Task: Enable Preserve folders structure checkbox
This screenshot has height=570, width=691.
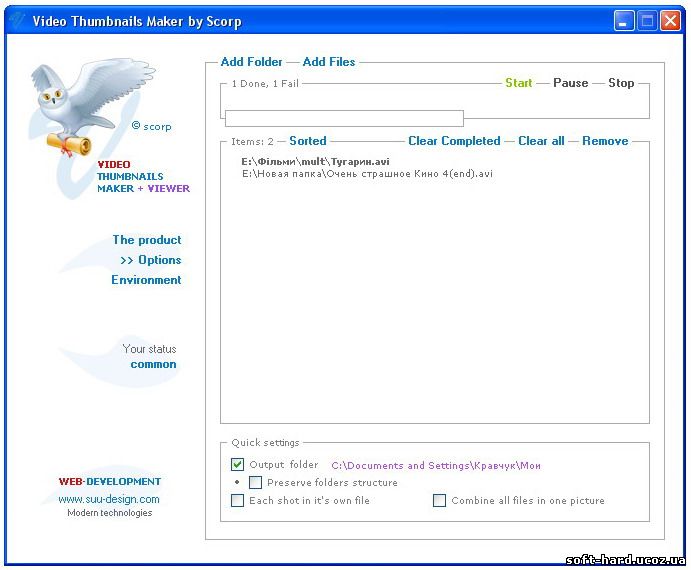Action: point(255,482)
